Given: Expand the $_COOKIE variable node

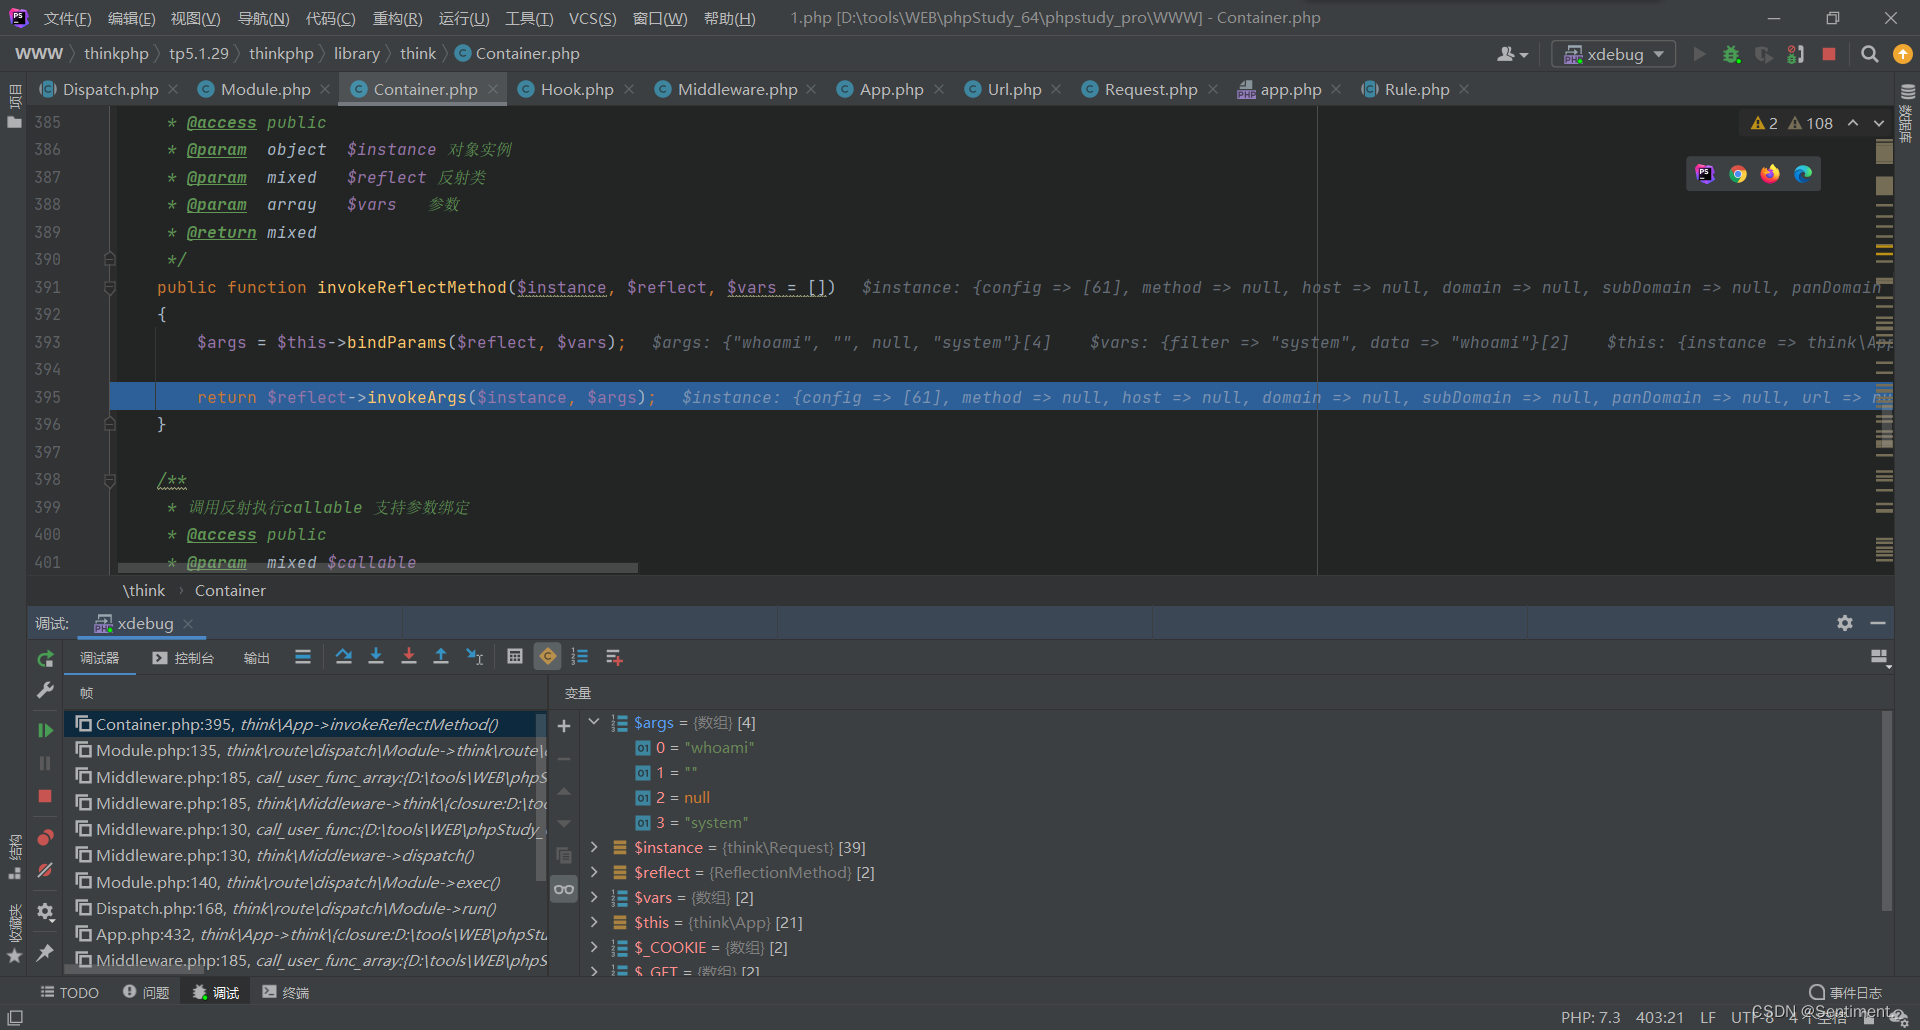Looking at the screenshot, I should pyautogui.click(x=594, y=947).
